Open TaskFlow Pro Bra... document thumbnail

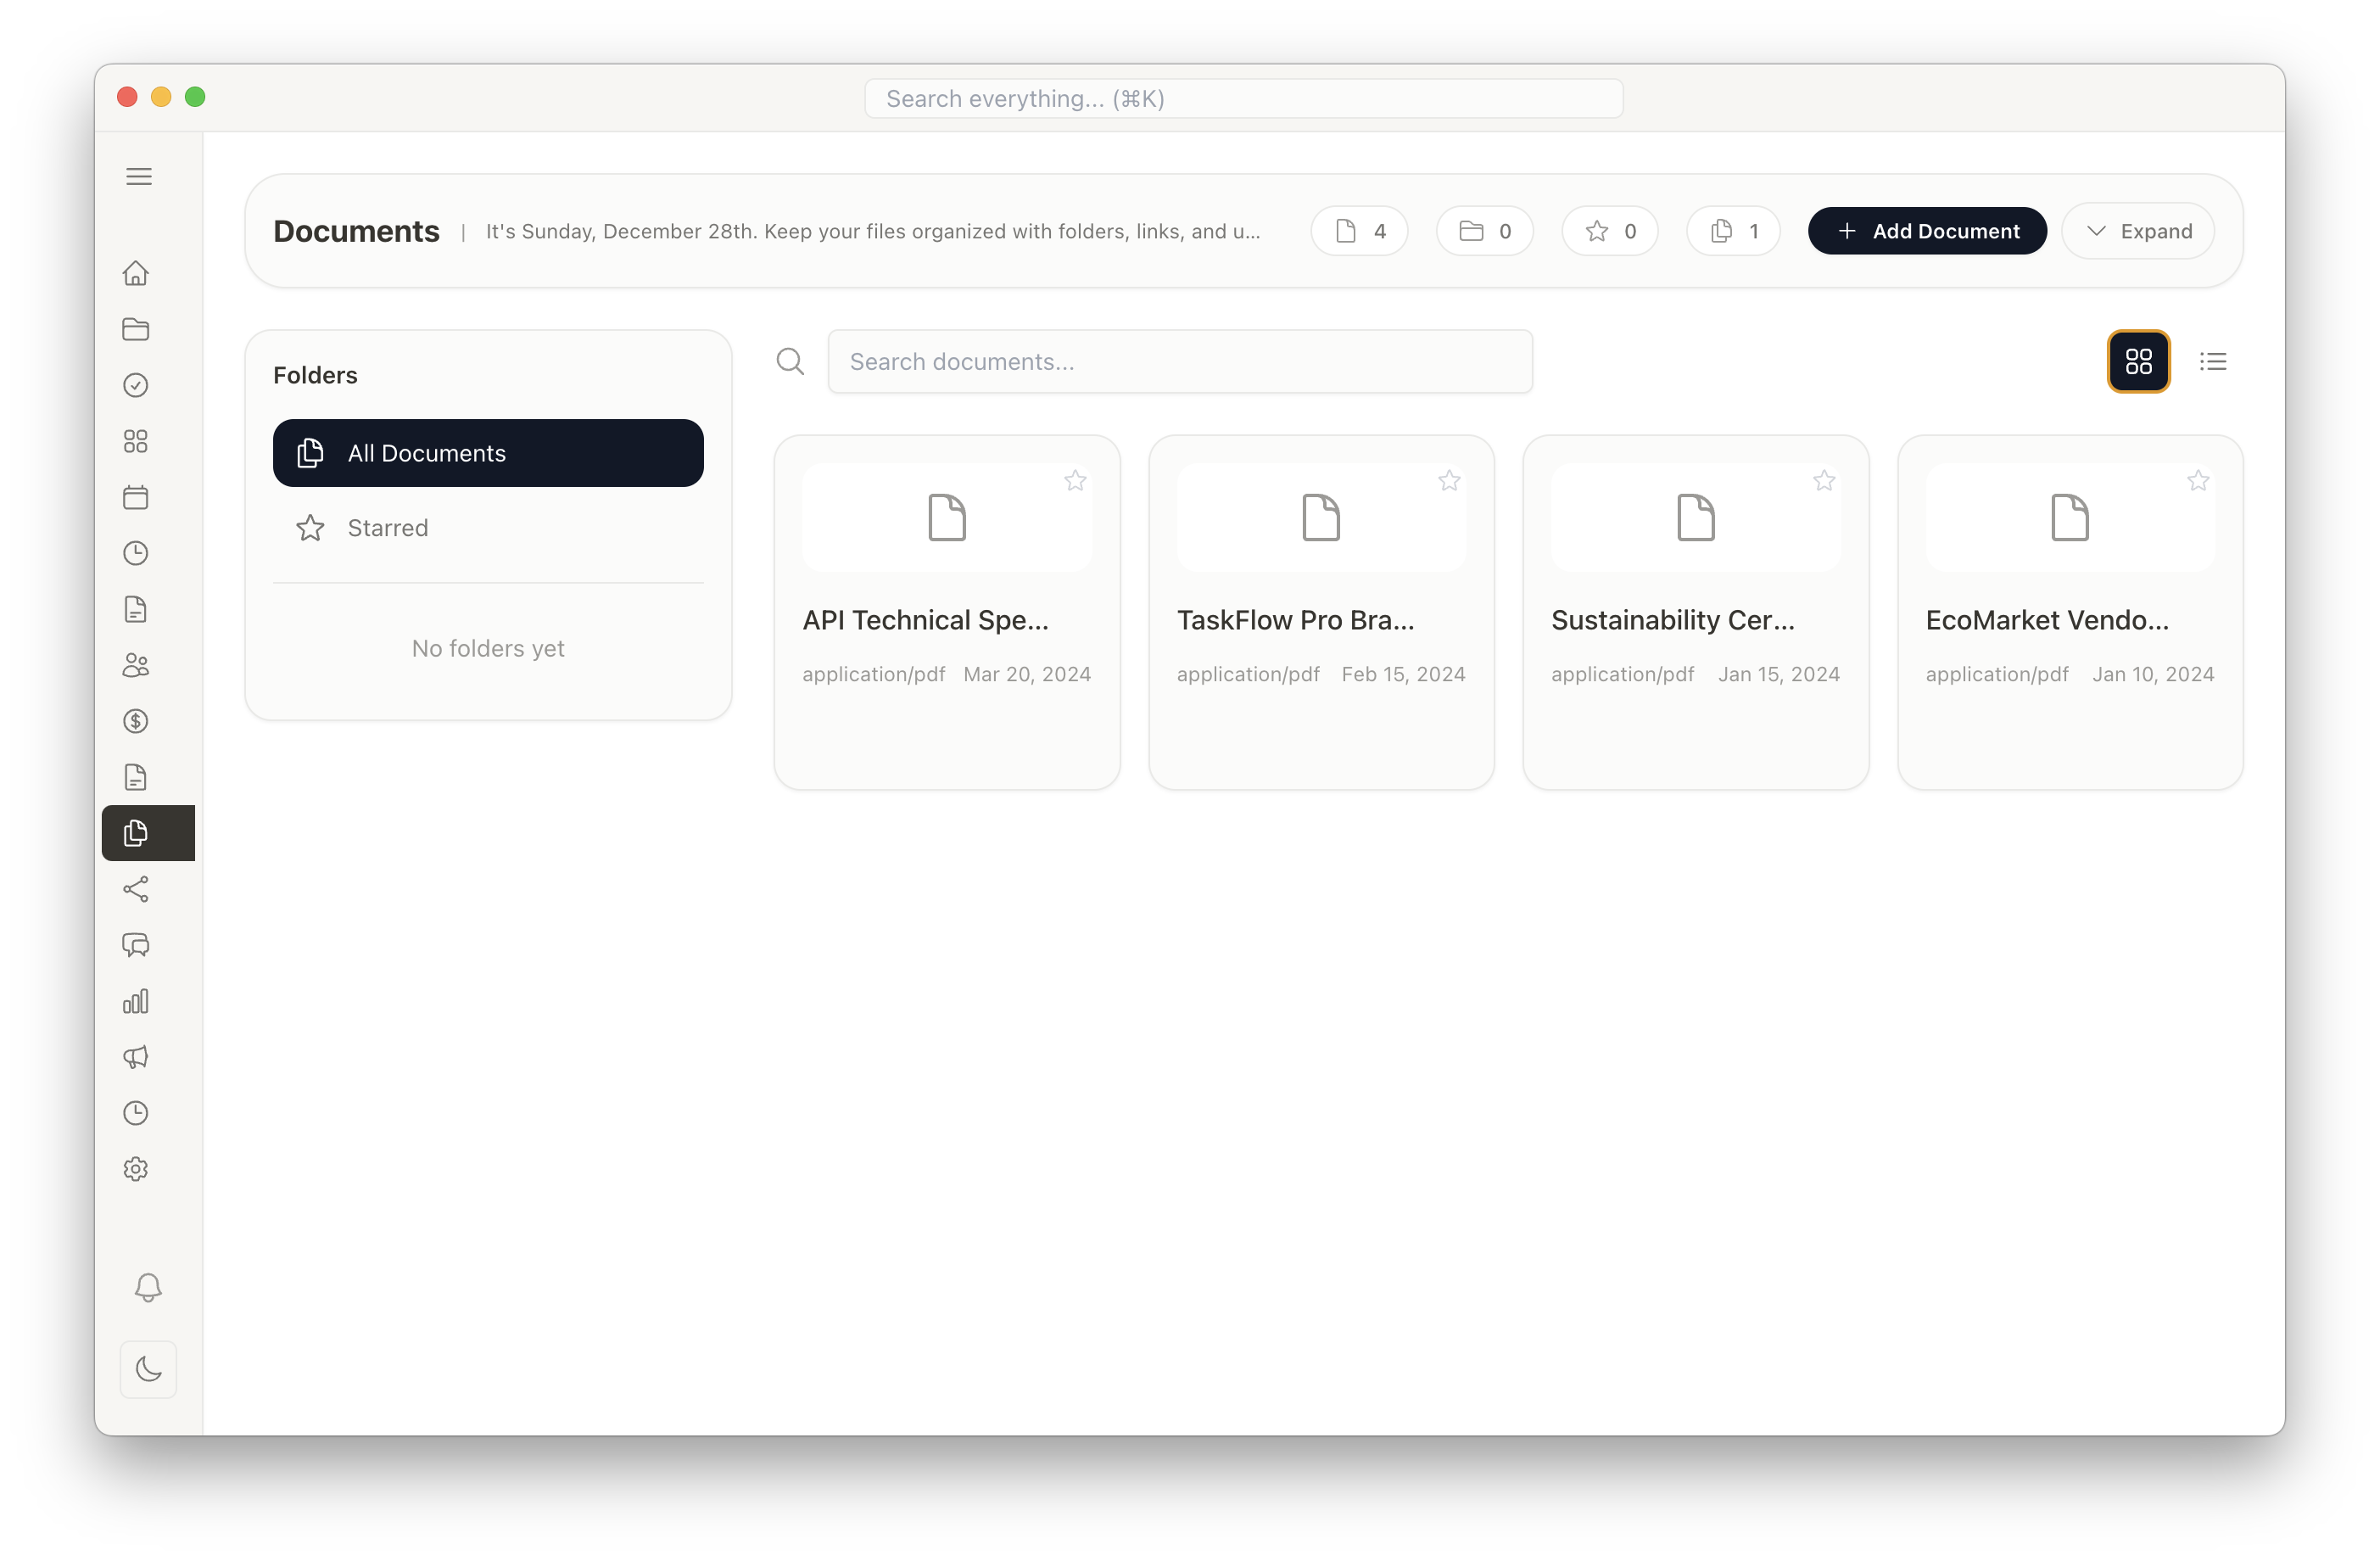[1321, 517]
